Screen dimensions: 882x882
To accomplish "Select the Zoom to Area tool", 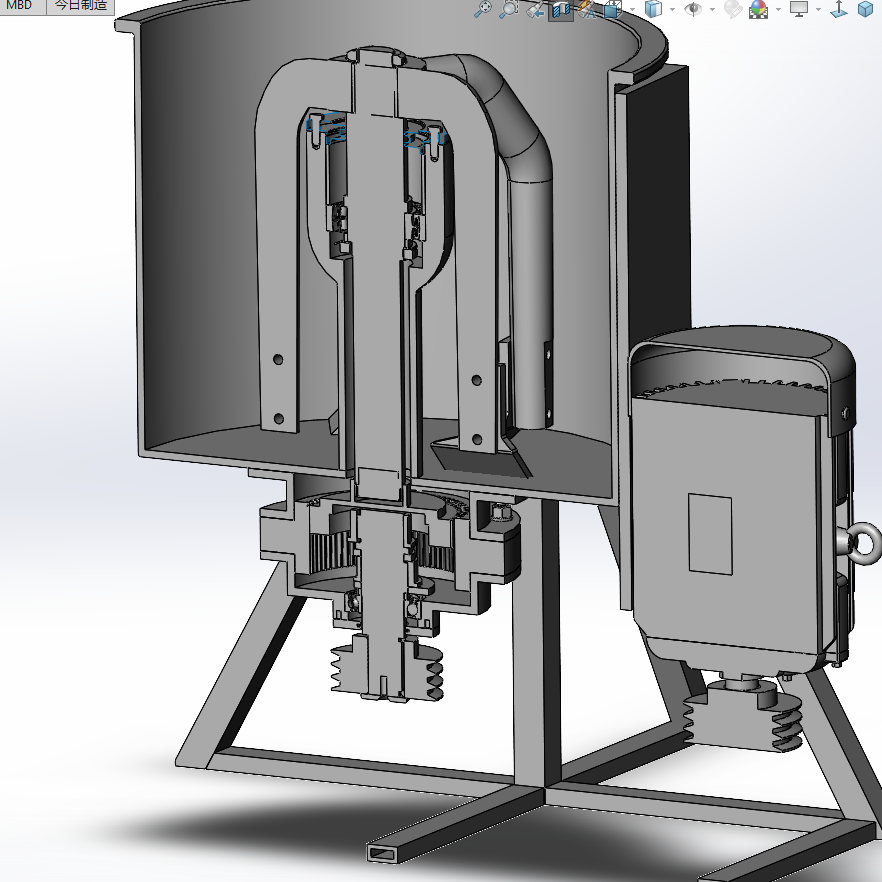I will pos(508,8).
